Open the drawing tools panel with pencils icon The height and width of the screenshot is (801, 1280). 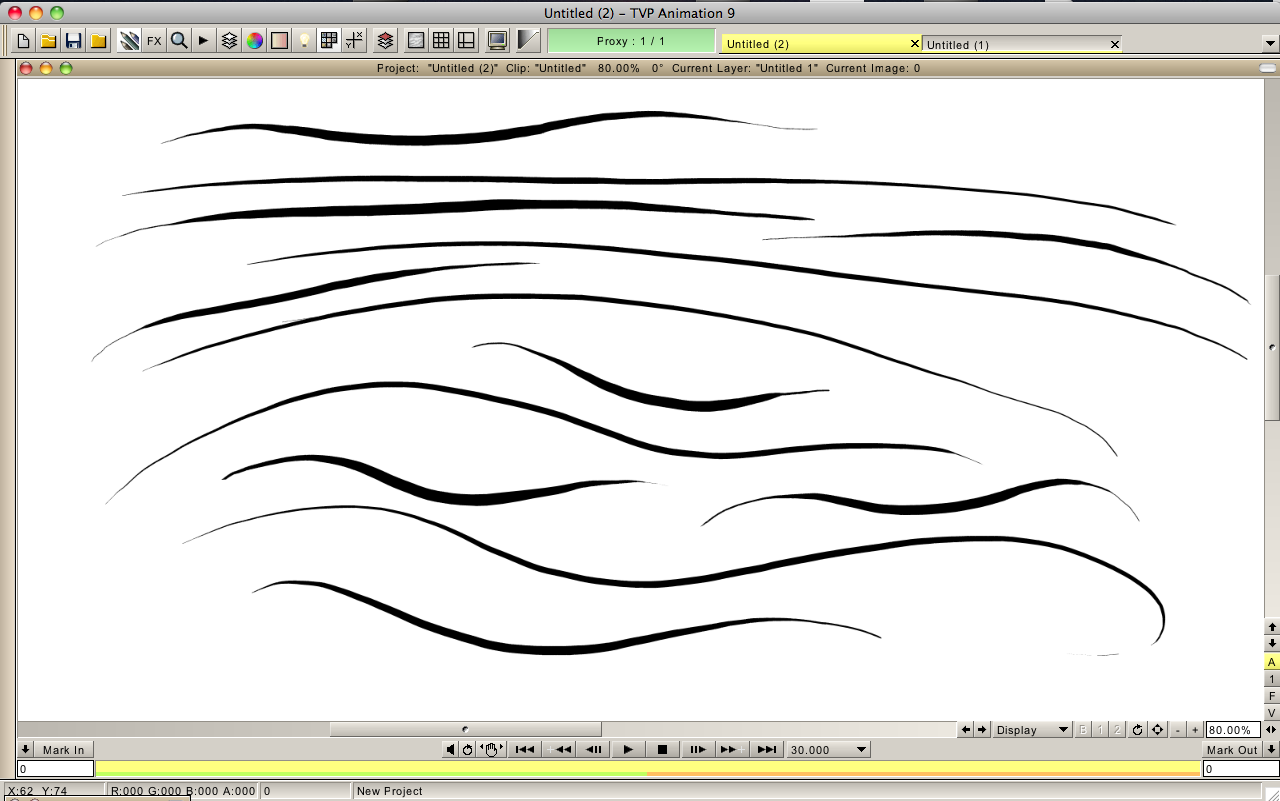pos(129,41)
